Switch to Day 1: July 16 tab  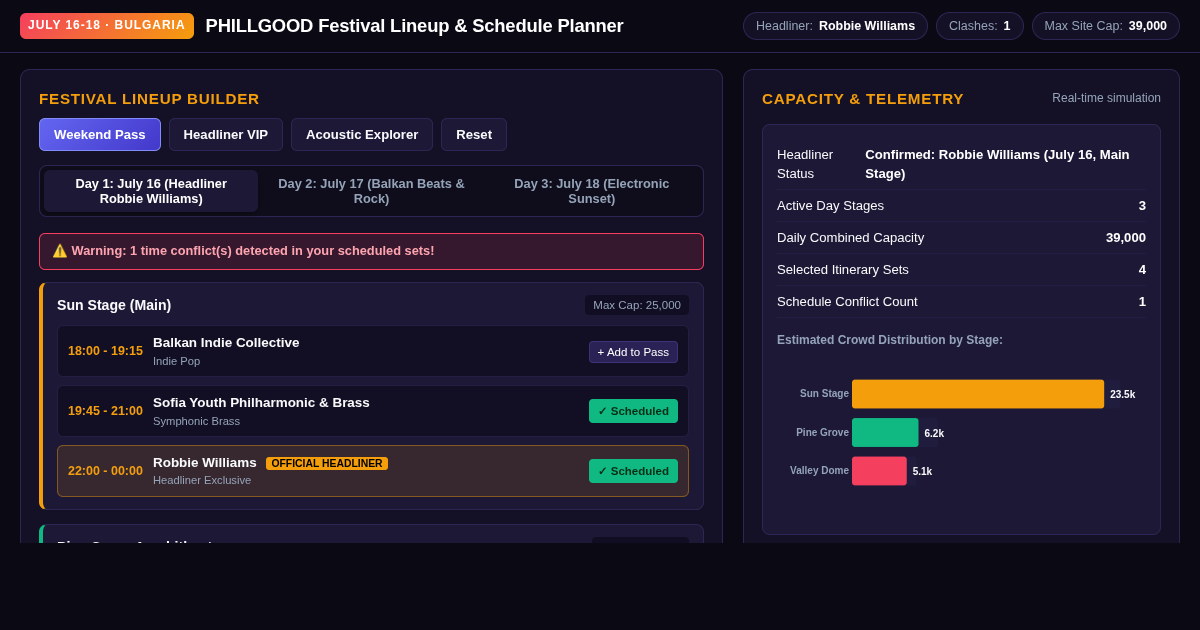151,191
